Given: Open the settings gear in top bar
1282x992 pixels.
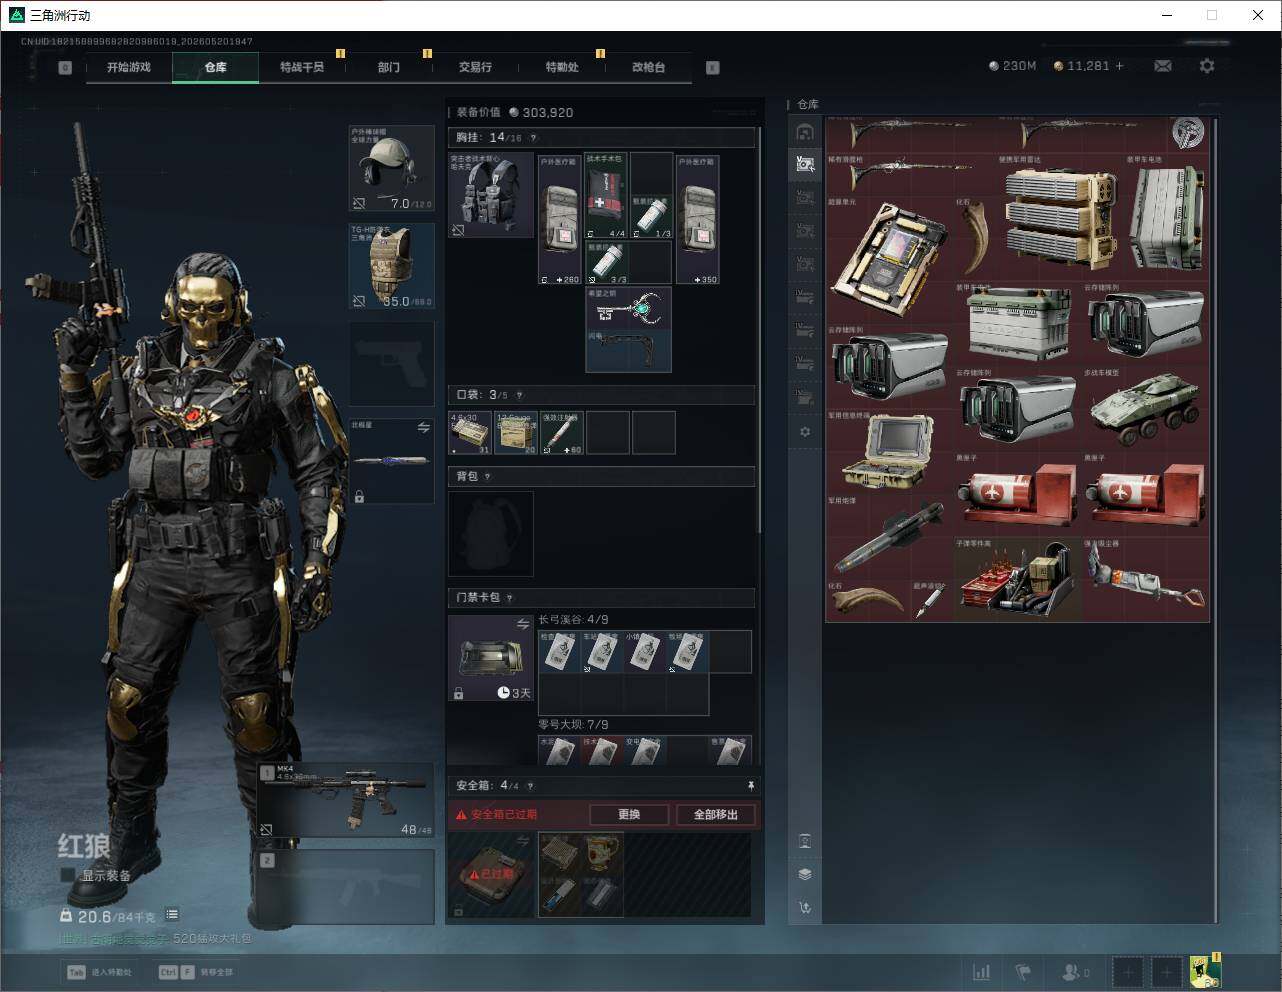Looking at the screenshot, I should tap(1207, 66).
